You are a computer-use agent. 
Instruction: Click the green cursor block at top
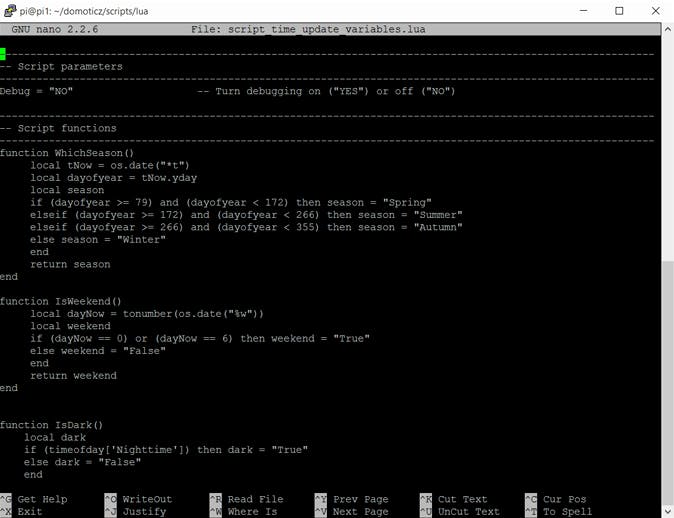pyautogui.click(x=3, y=54)
